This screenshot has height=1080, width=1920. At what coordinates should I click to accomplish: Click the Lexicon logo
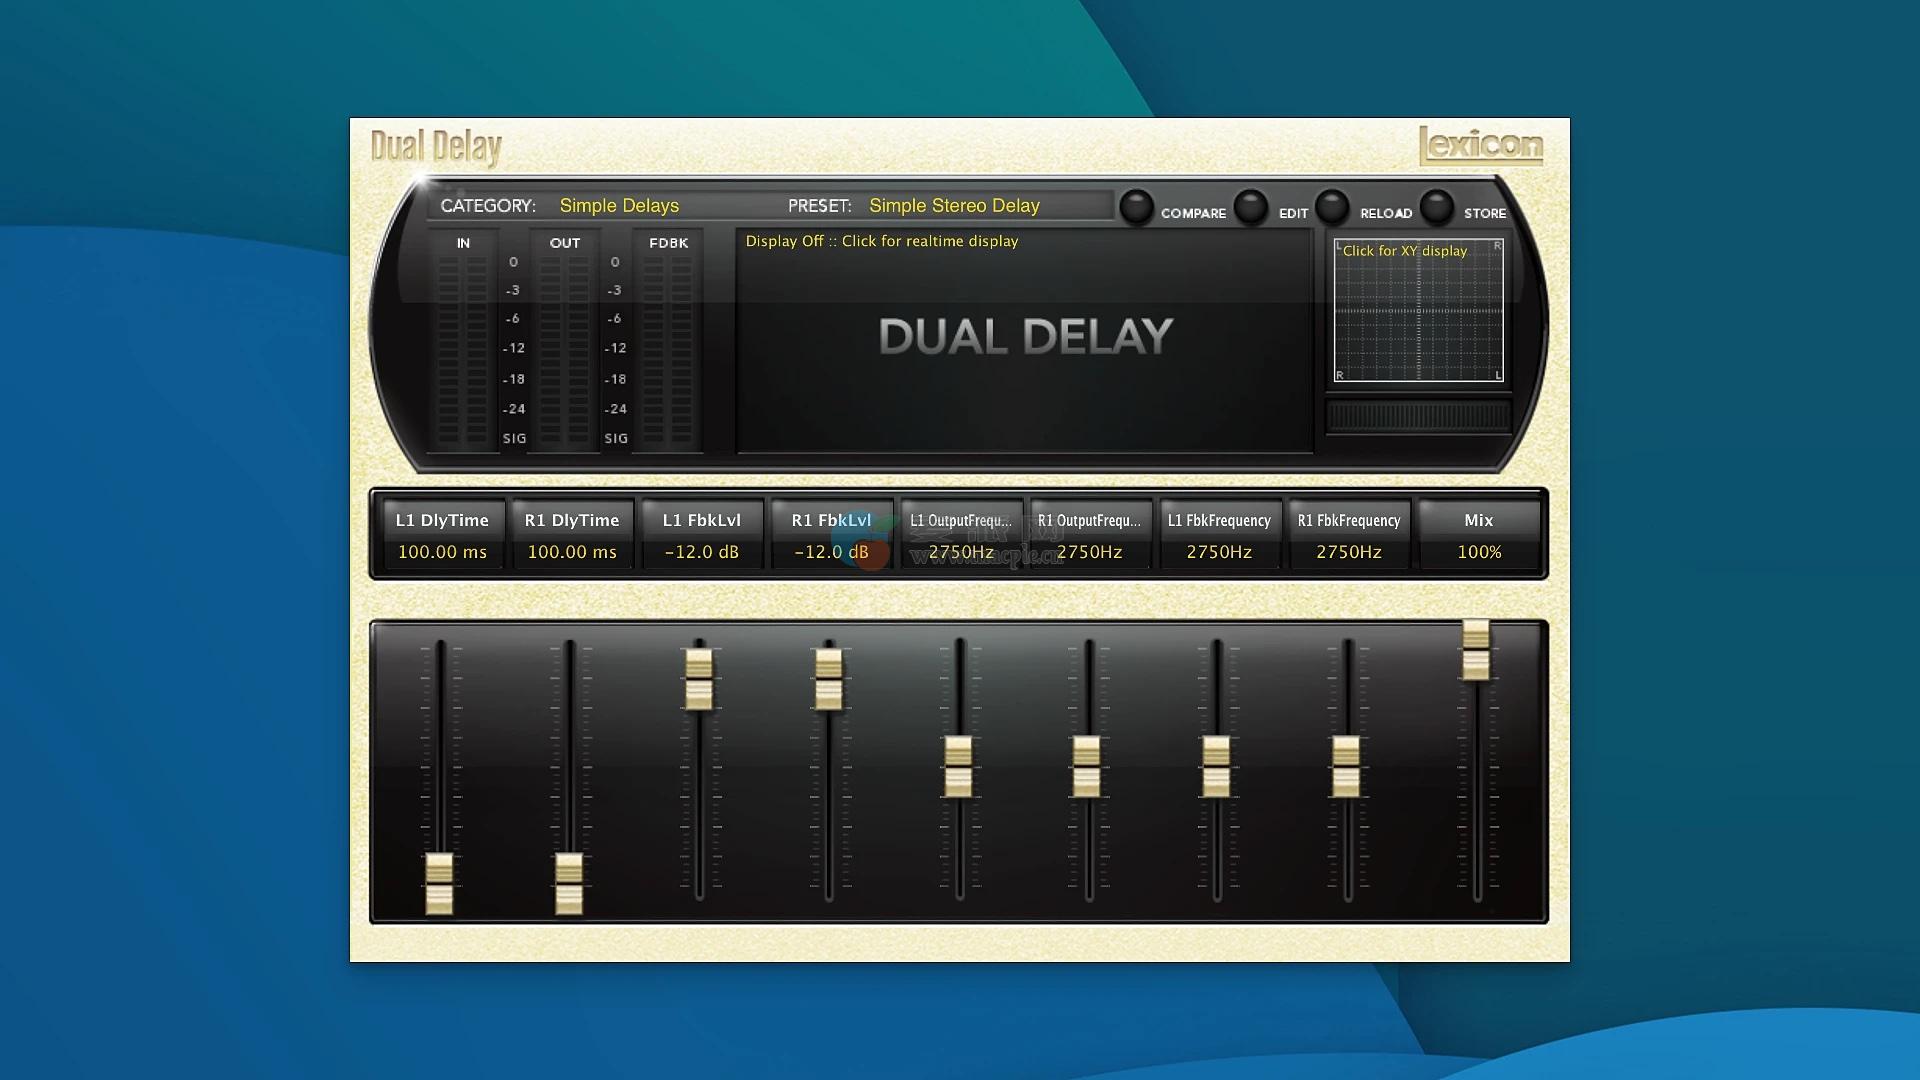[x=1480, y=146]
